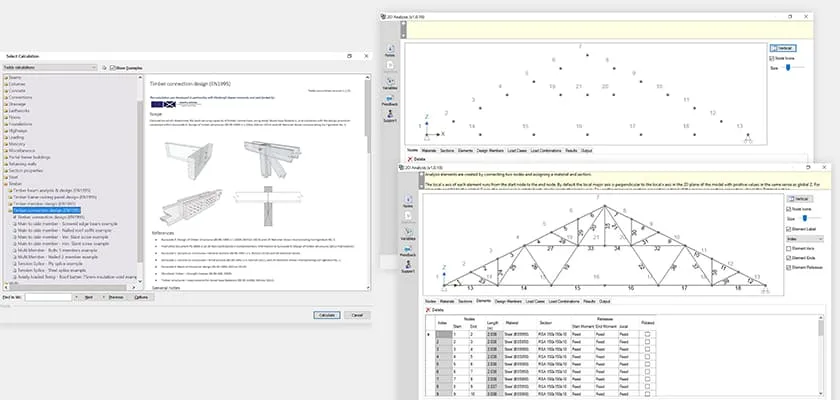Select 'Tension Splice - Ply splice example' row
The height and width of the screenshot is (400, 840).
coord(50,263)
